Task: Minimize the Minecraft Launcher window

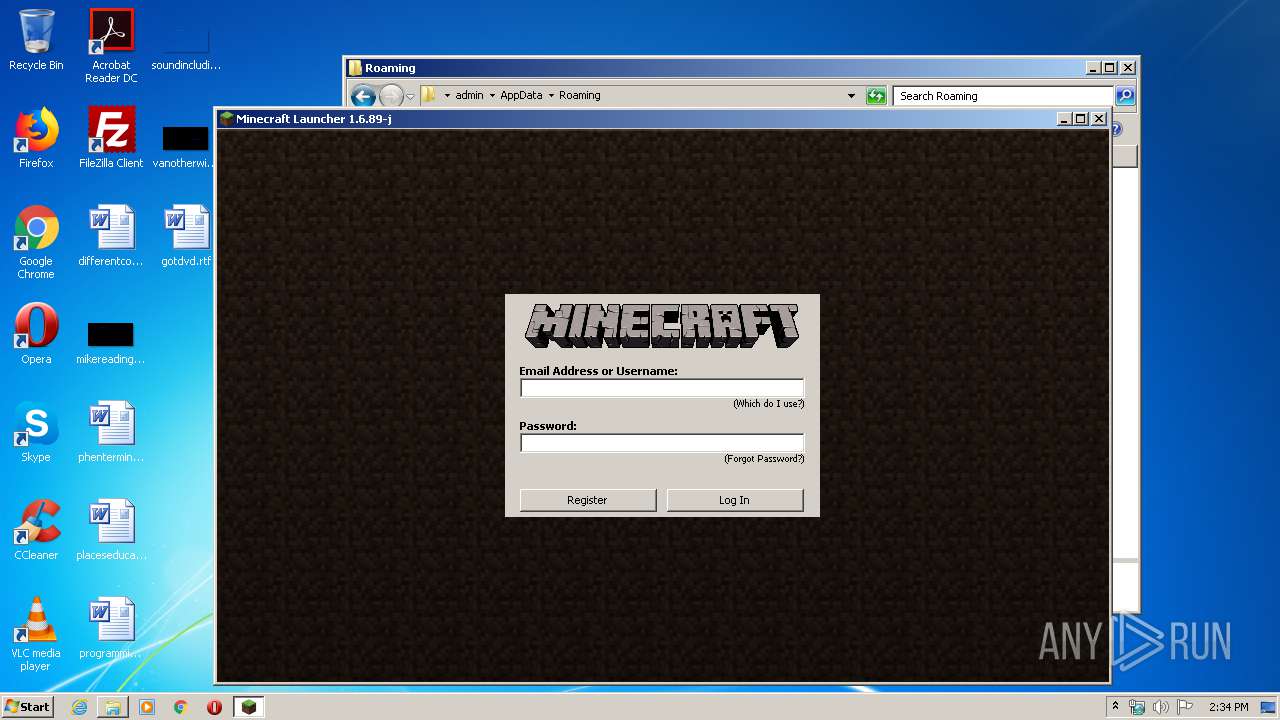Action: [1064, 119]
